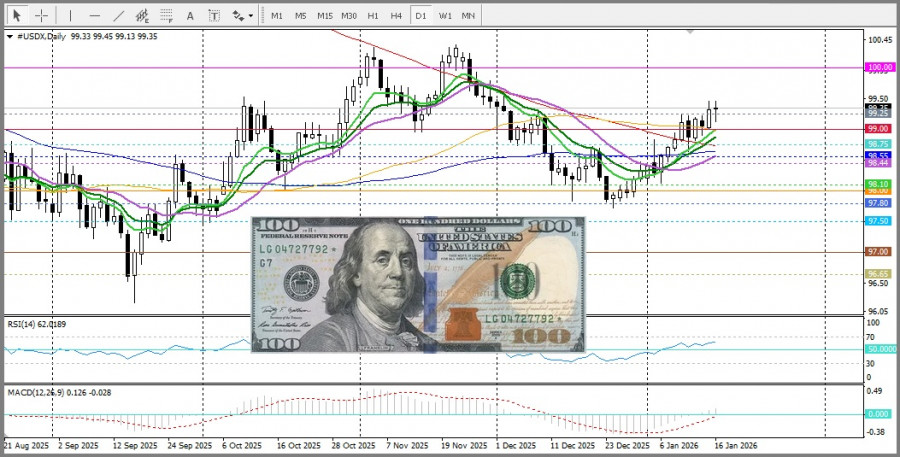Screen dimensions: 900x457
Task: Click the 6 Oct 2025 date label
Action: point(242,446)
